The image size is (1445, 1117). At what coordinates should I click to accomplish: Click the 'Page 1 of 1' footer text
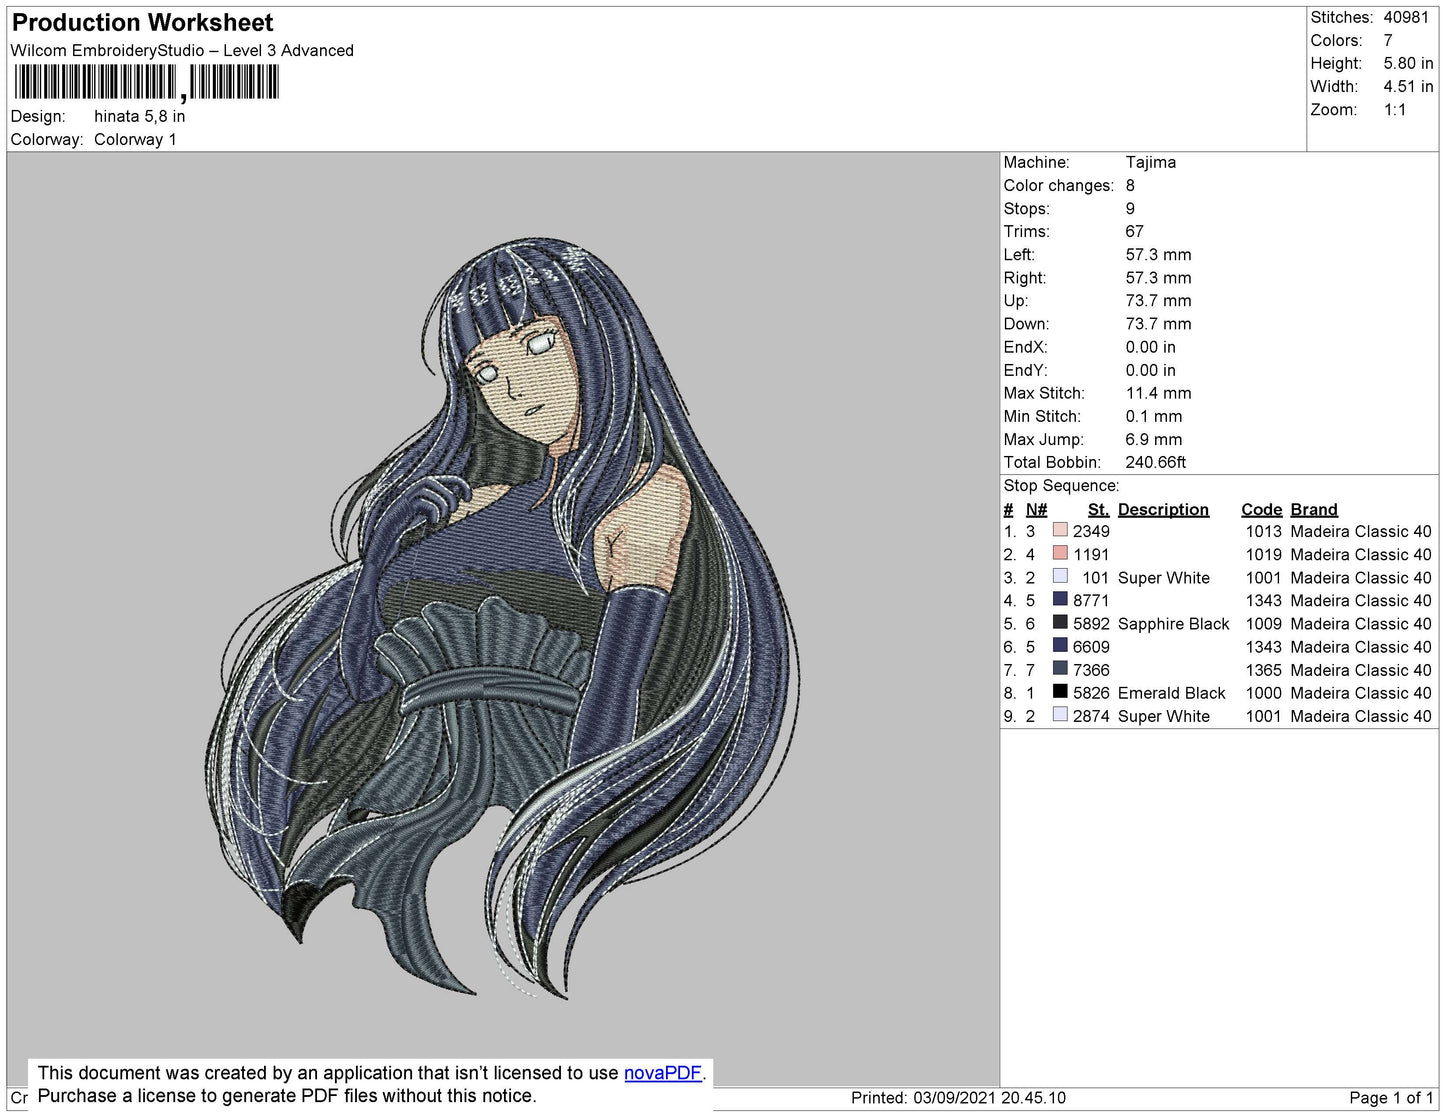(1391, 1097)
